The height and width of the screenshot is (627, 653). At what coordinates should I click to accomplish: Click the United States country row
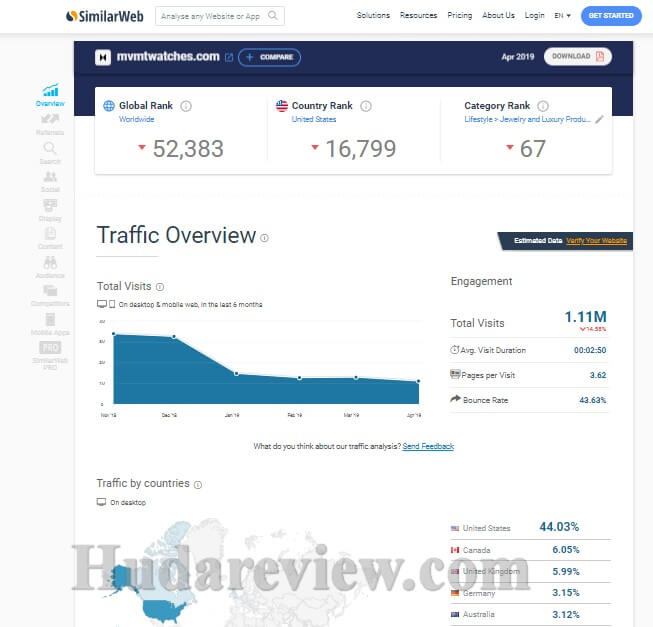coord(531,527)
